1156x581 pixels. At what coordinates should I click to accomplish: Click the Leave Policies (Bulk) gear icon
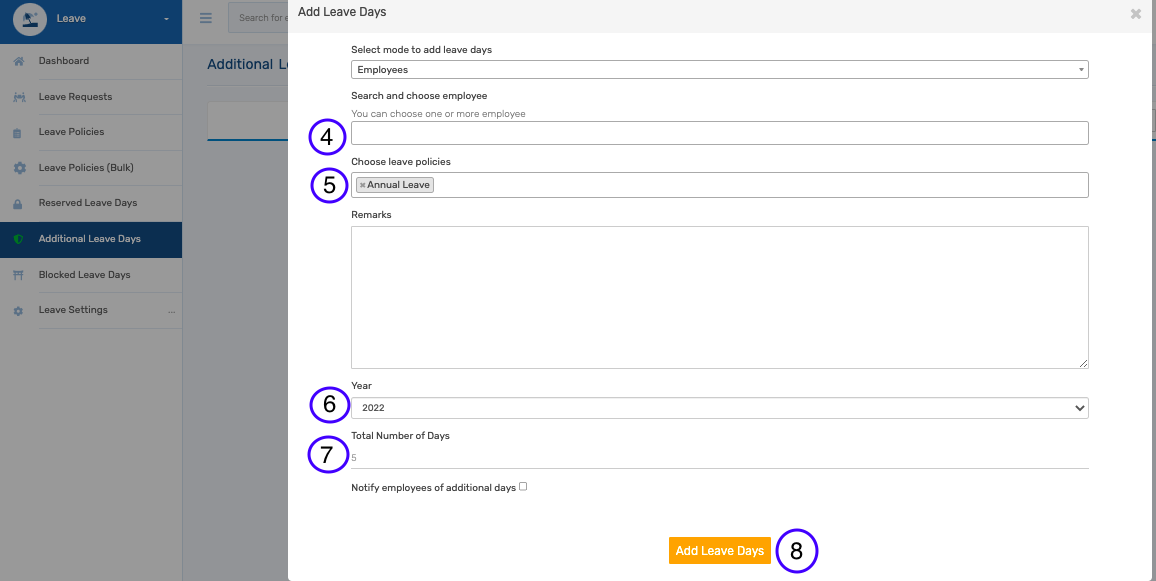(19, 168)
